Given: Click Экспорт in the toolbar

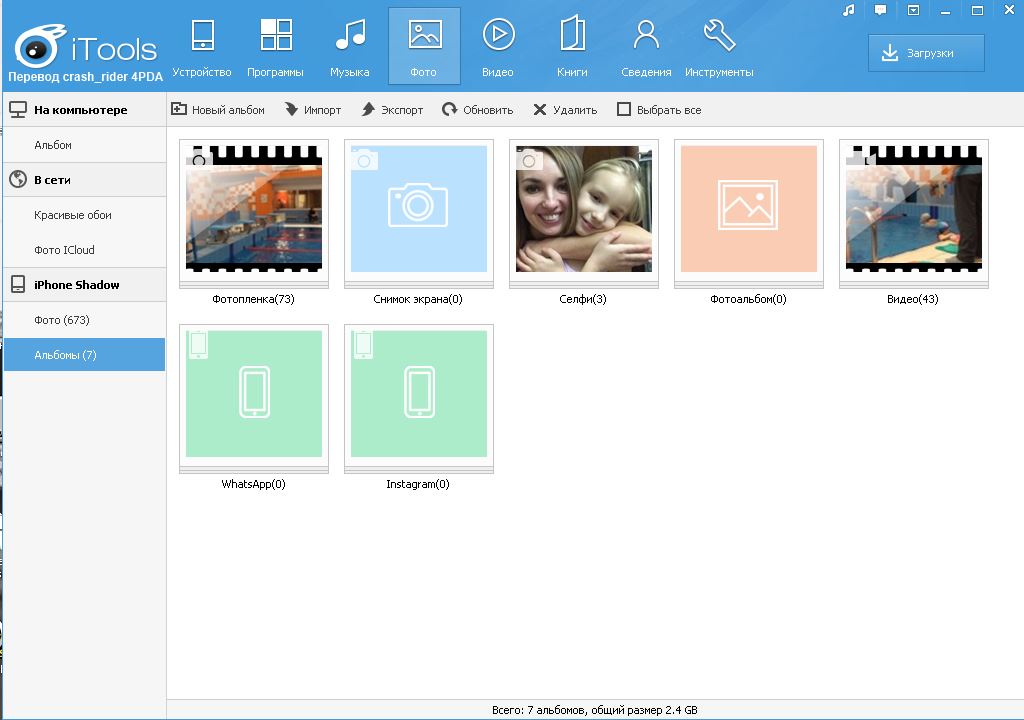Looking at the screenshot, I should 392,110.
